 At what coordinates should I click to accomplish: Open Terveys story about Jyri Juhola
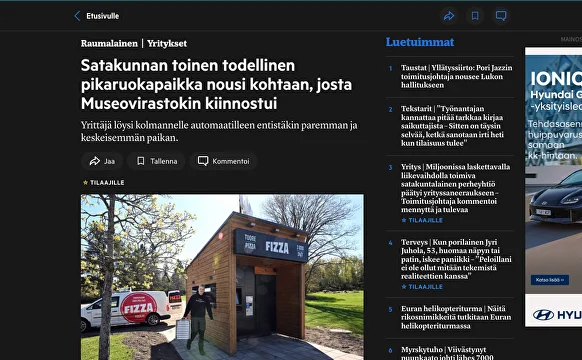point(456,259)
